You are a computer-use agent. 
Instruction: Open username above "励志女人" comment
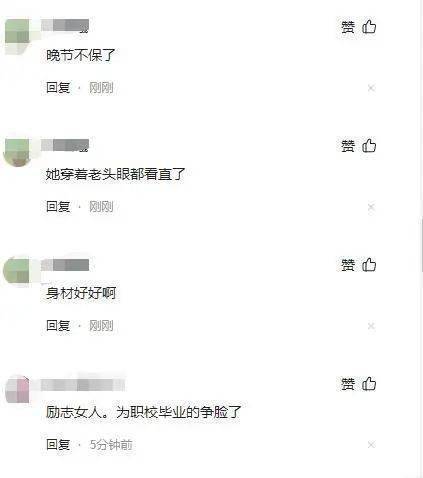point(83,384)
